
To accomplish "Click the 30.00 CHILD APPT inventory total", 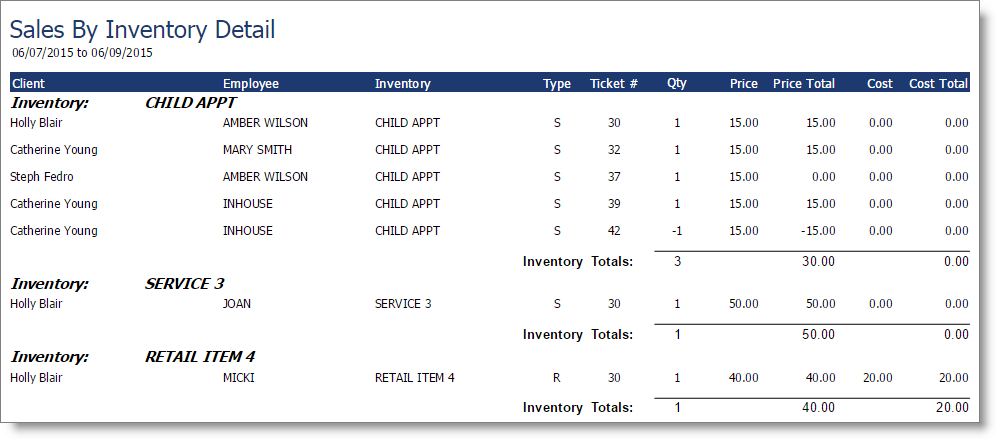I will (x=820, y=261).
